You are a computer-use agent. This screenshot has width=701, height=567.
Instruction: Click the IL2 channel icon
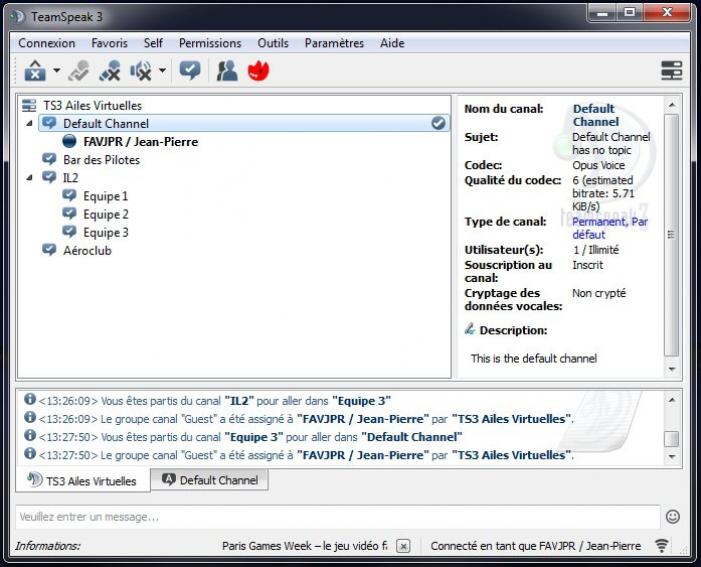[49, 177]
